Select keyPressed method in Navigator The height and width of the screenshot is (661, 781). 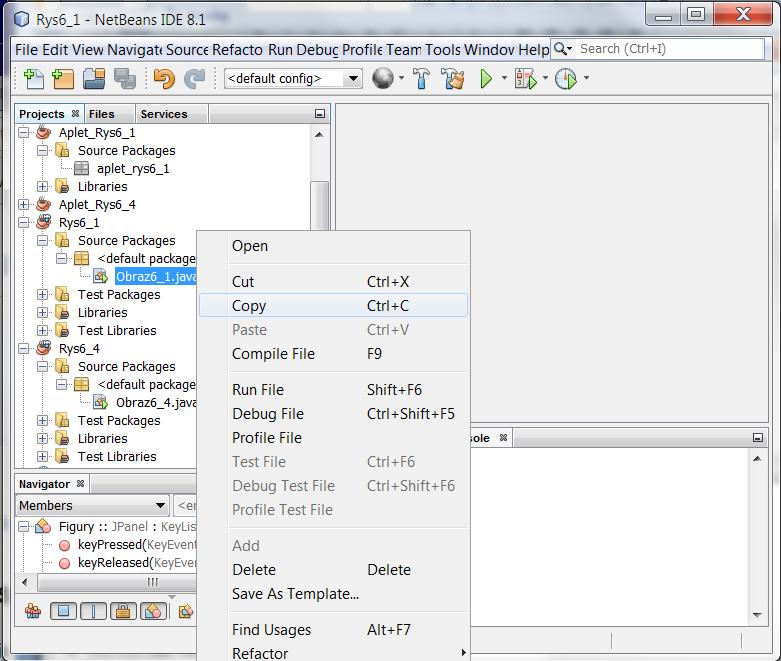(x=137, y=544)
